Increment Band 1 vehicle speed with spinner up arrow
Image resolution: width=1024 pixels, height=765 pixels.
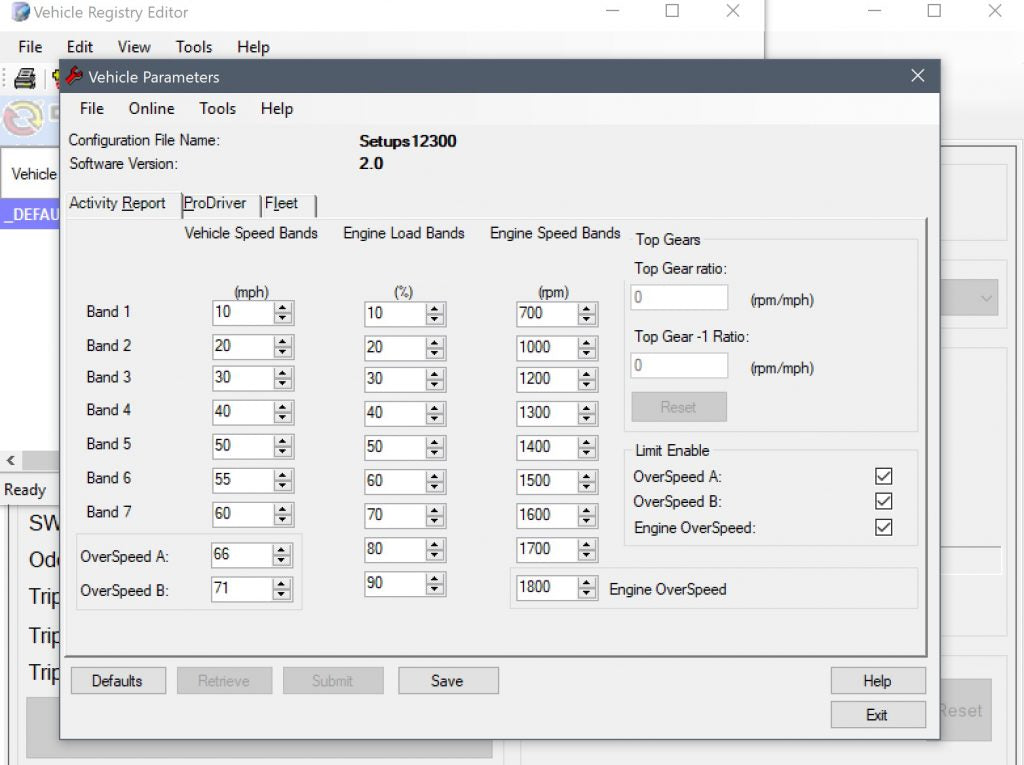283,309
